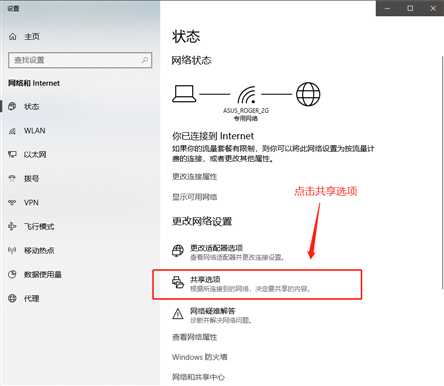444x386 pixels.
Task: Close the settings window
Action: pos(433,8)
